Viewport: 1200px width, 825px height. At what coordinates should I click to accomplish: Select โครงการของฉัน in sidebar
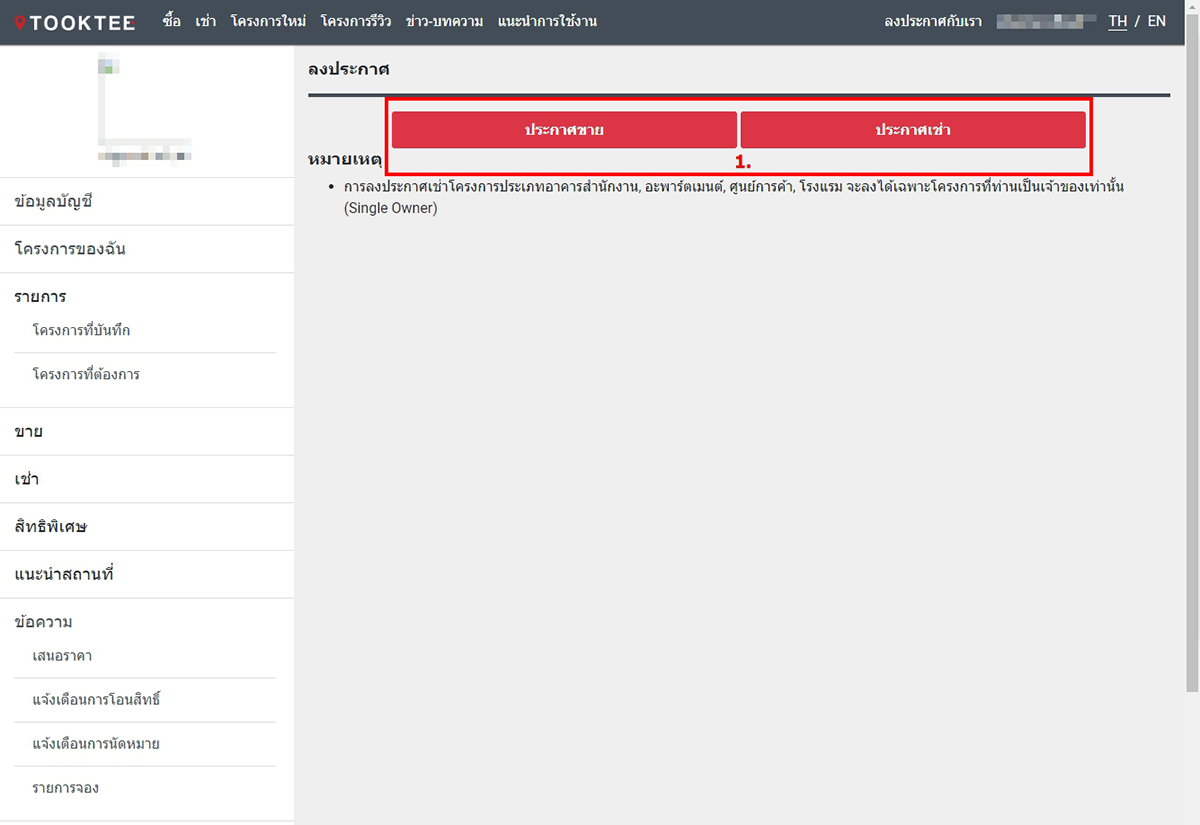tap(70, 249)
